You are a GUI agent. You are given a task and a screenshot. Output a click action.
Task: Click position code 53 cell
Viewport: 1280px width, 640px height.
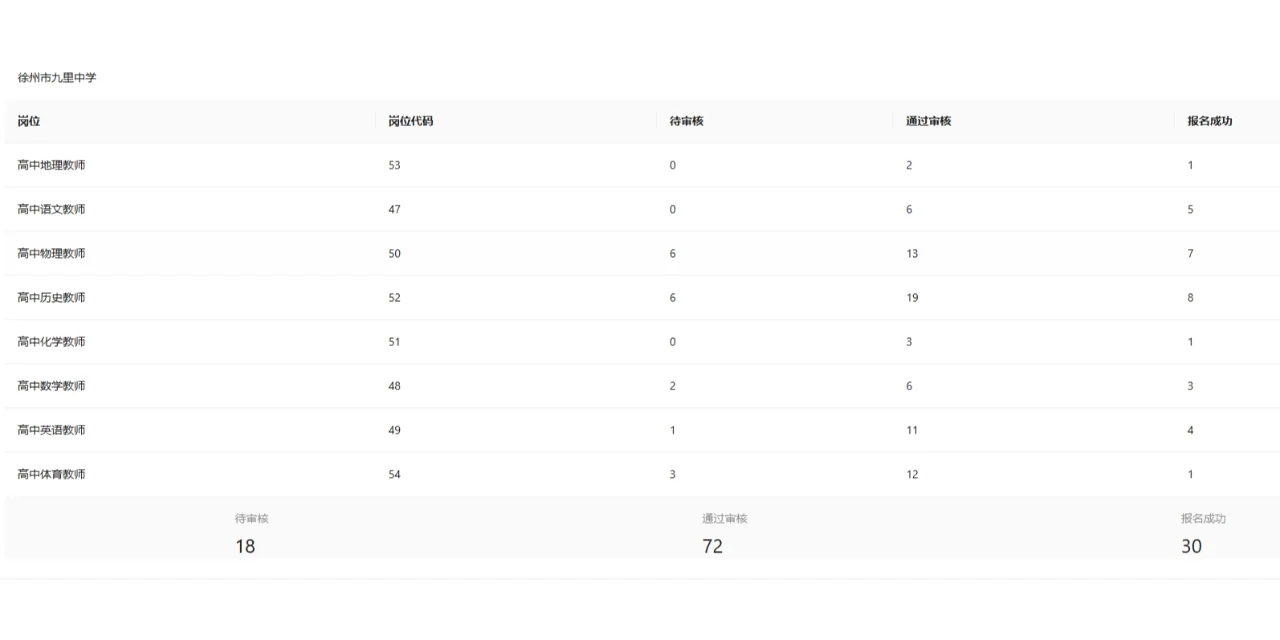coord(394,165)
